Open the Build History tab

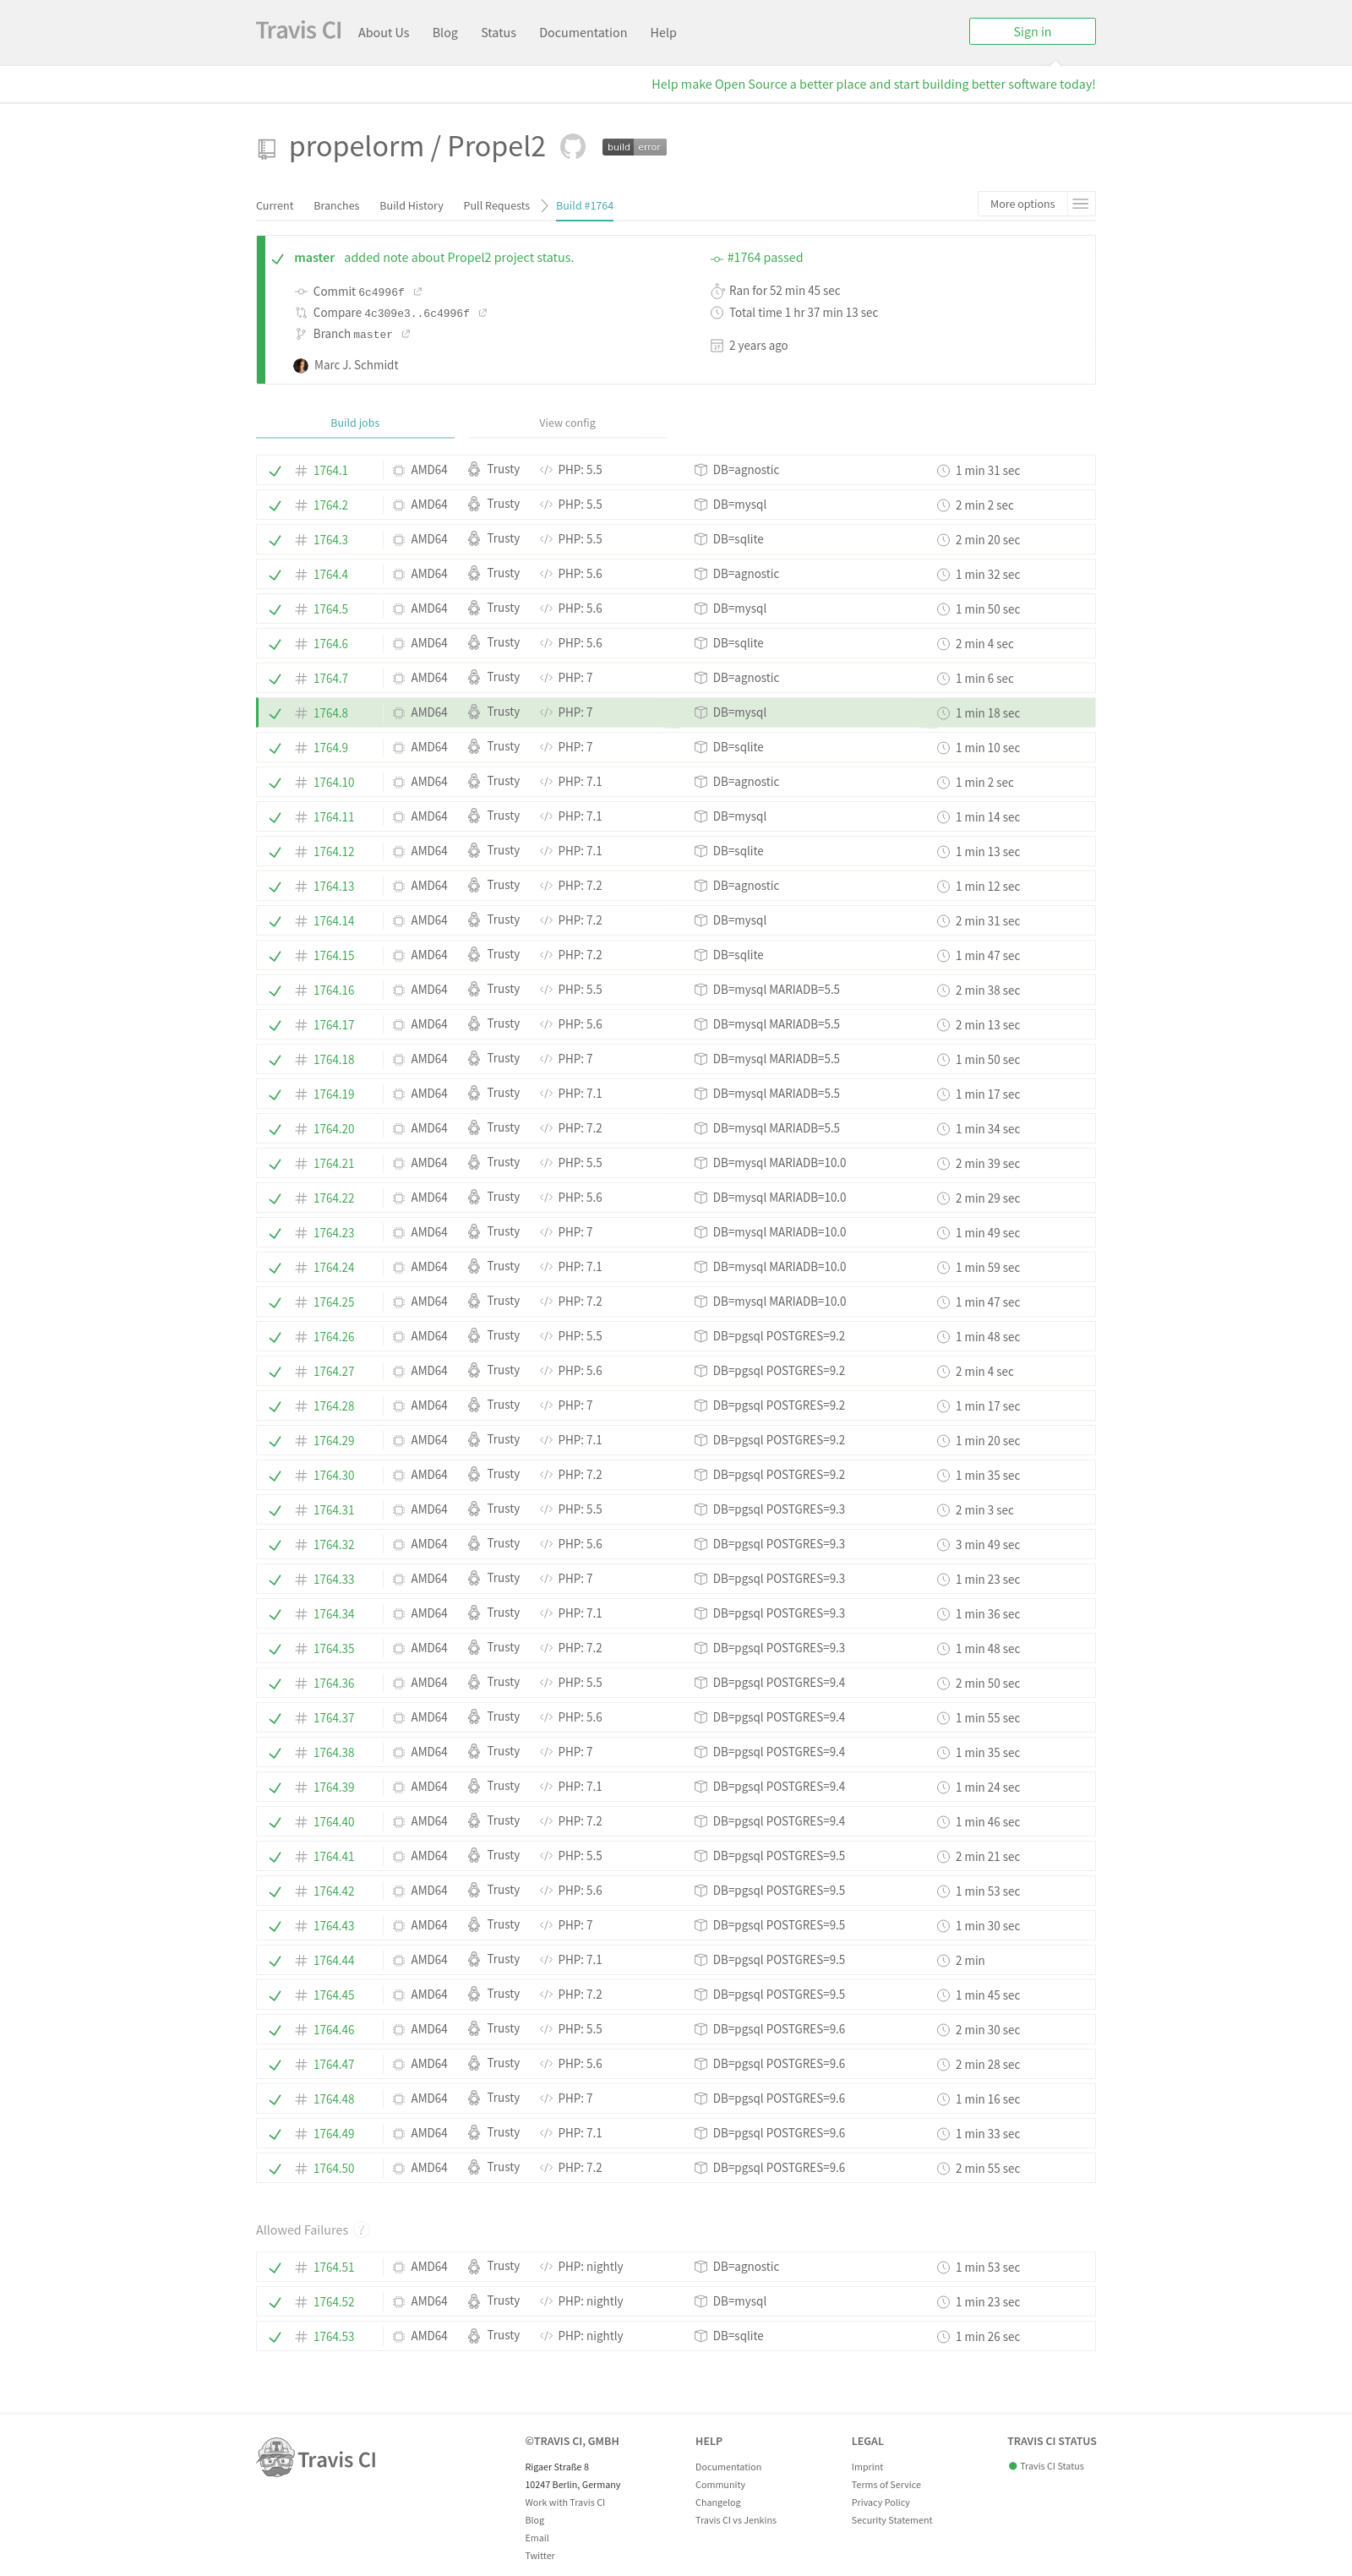point(411,206)
